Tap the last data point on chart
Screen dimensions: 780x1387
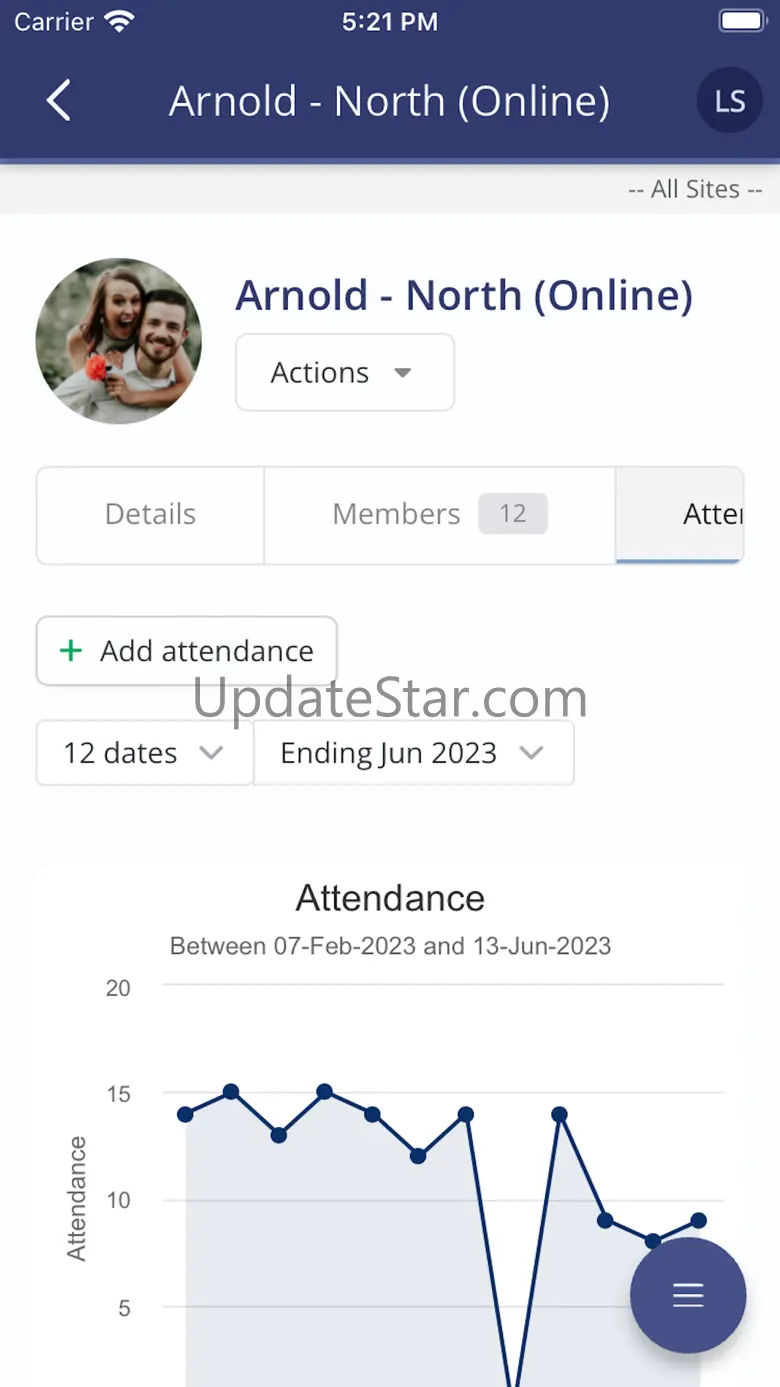click(x=698, y=1220)
